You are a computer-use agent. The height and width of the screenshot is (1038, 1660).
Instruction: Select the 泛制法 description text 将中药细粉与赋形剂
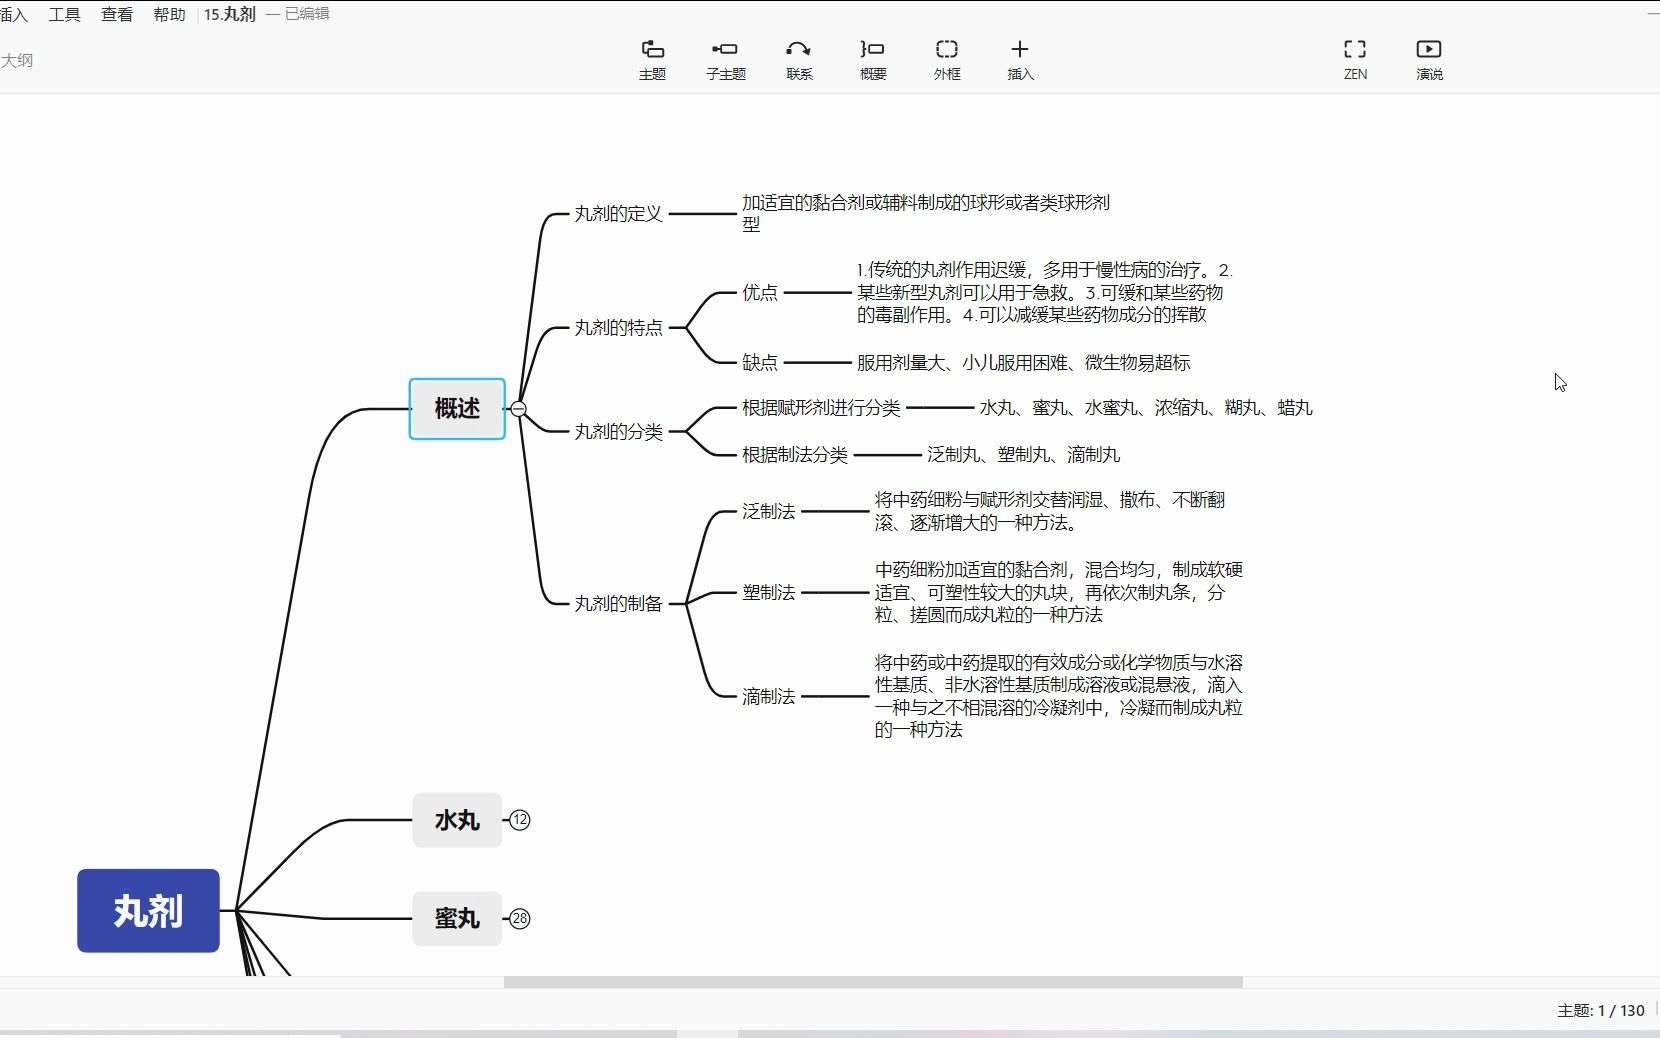[x=1050, y=511]
